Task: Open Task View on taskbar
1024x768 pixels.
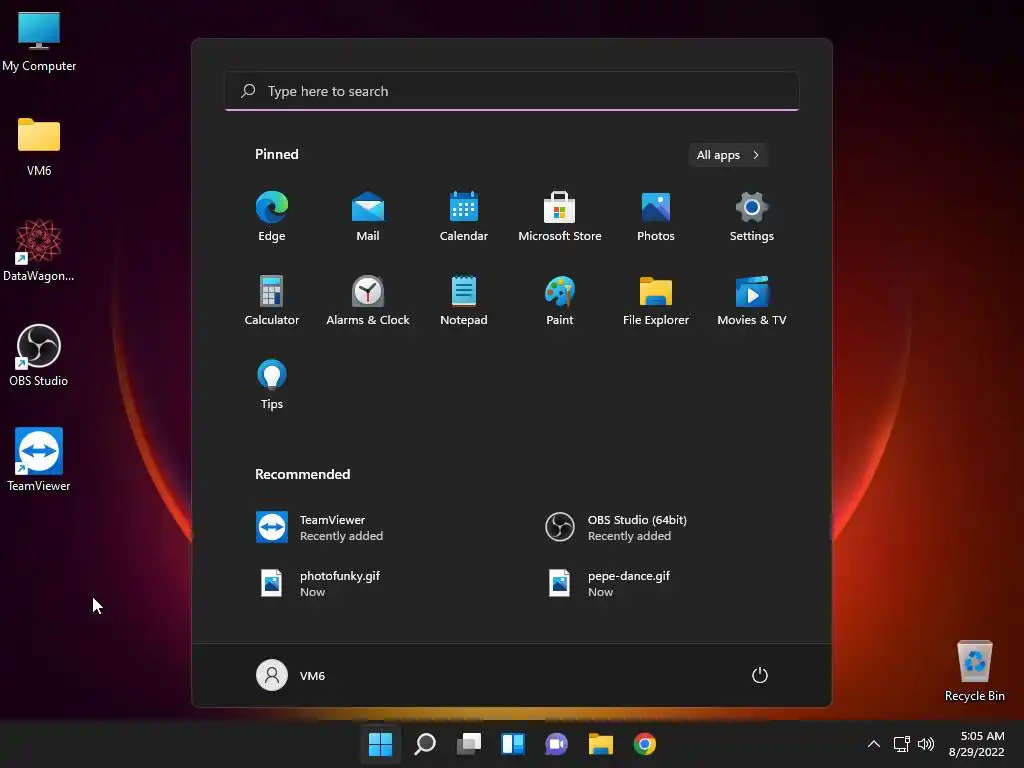Action: point(469,744)
